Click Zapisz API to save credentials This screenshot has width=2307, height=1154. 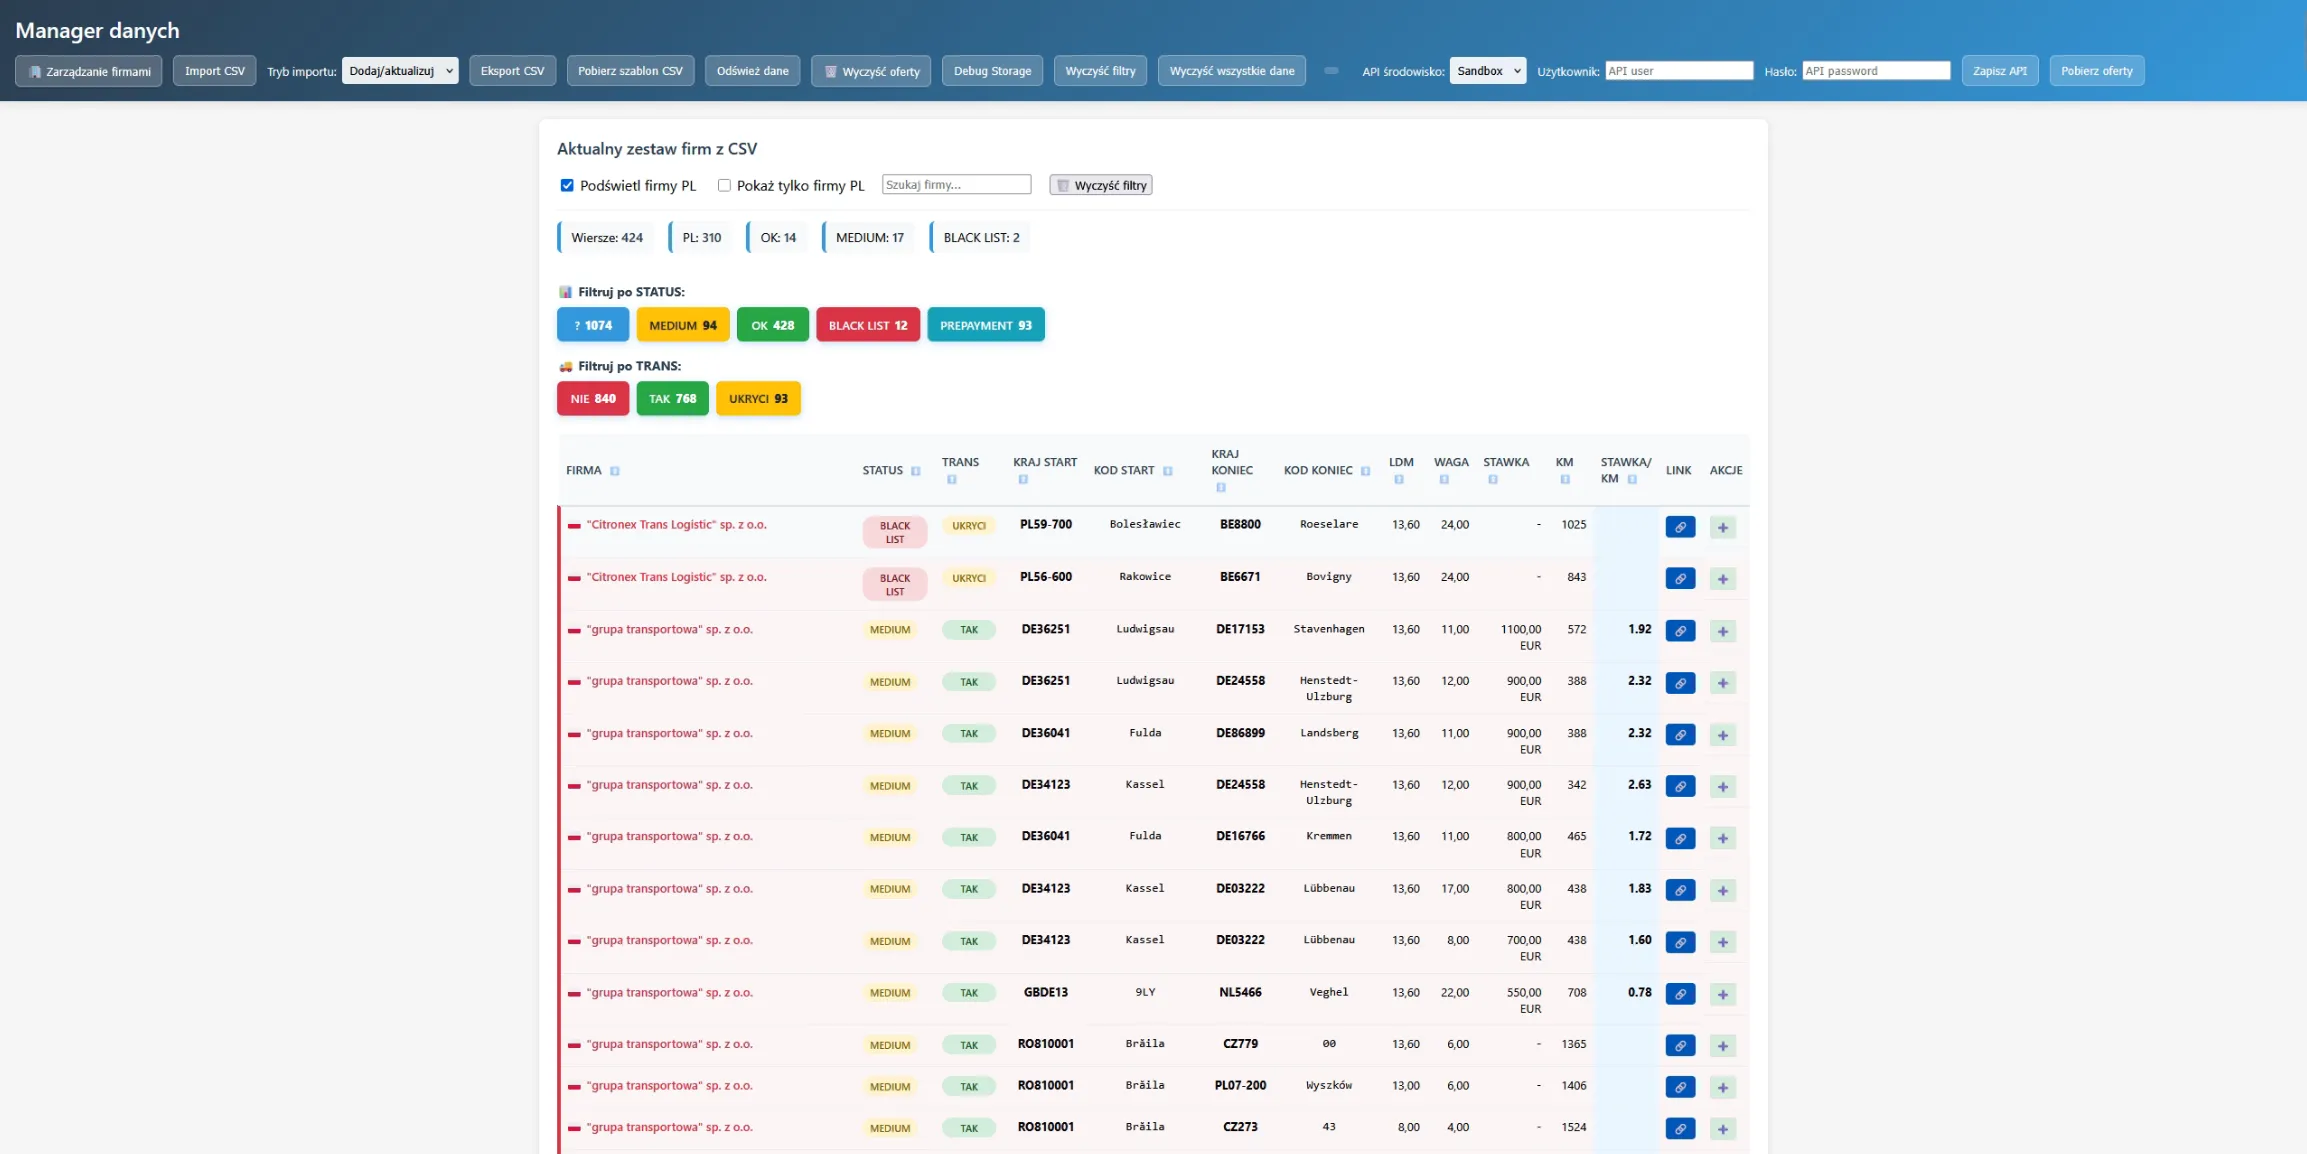pyautogui.click(x=2000, y=70)
